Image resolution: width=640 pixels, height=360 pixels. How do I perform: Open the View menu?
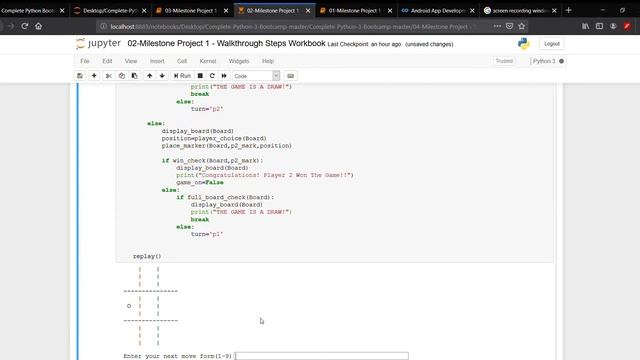point(131,61)
